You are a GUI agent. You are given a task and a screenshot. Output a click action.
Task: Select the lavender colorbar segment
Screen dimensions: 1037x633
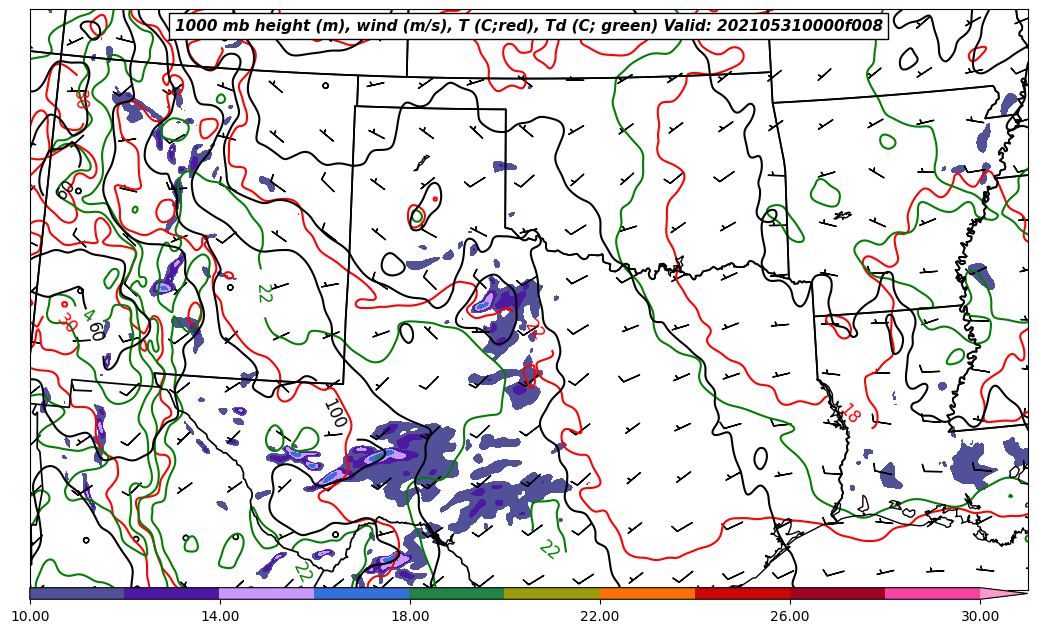point(266,593)
